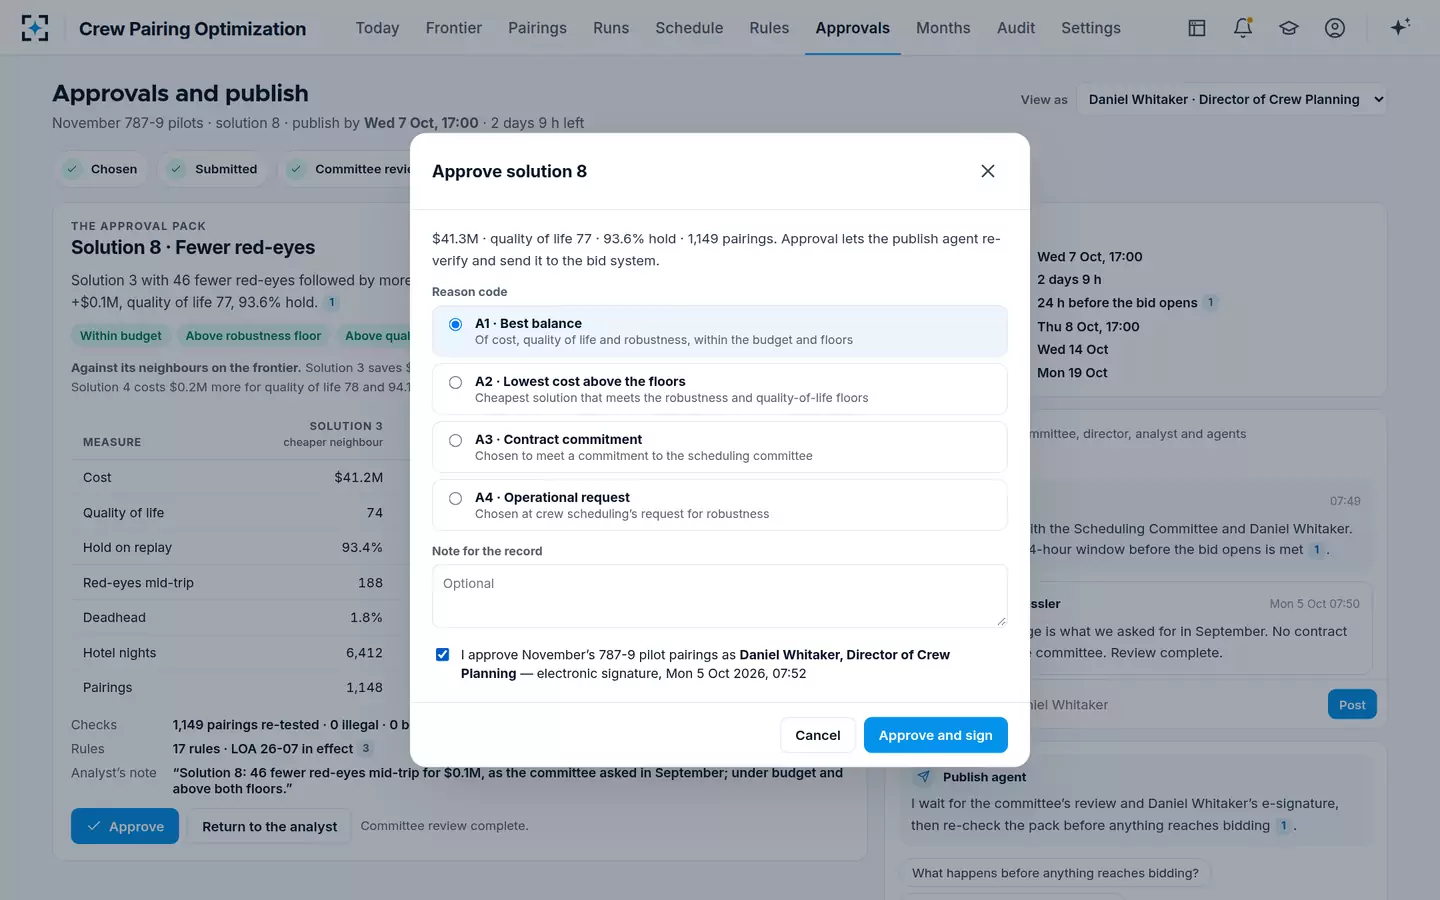Open the Runs tab
The image size is (1440, 900).
pyautogui.click(x=611, y=28)
